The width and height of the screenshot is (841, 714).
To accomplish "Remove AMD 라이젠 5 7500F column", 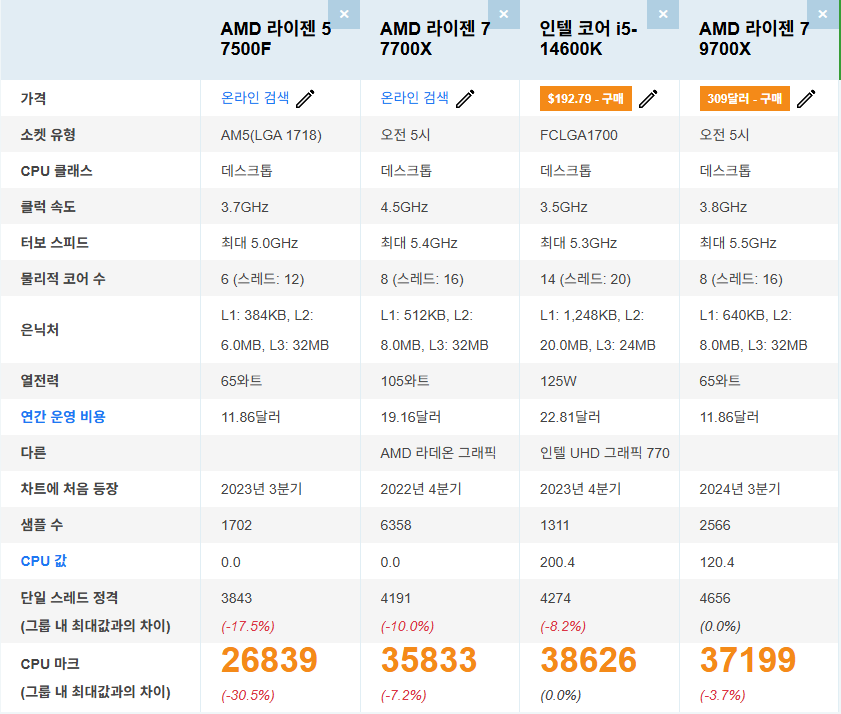I will click(x=344, y=14).
